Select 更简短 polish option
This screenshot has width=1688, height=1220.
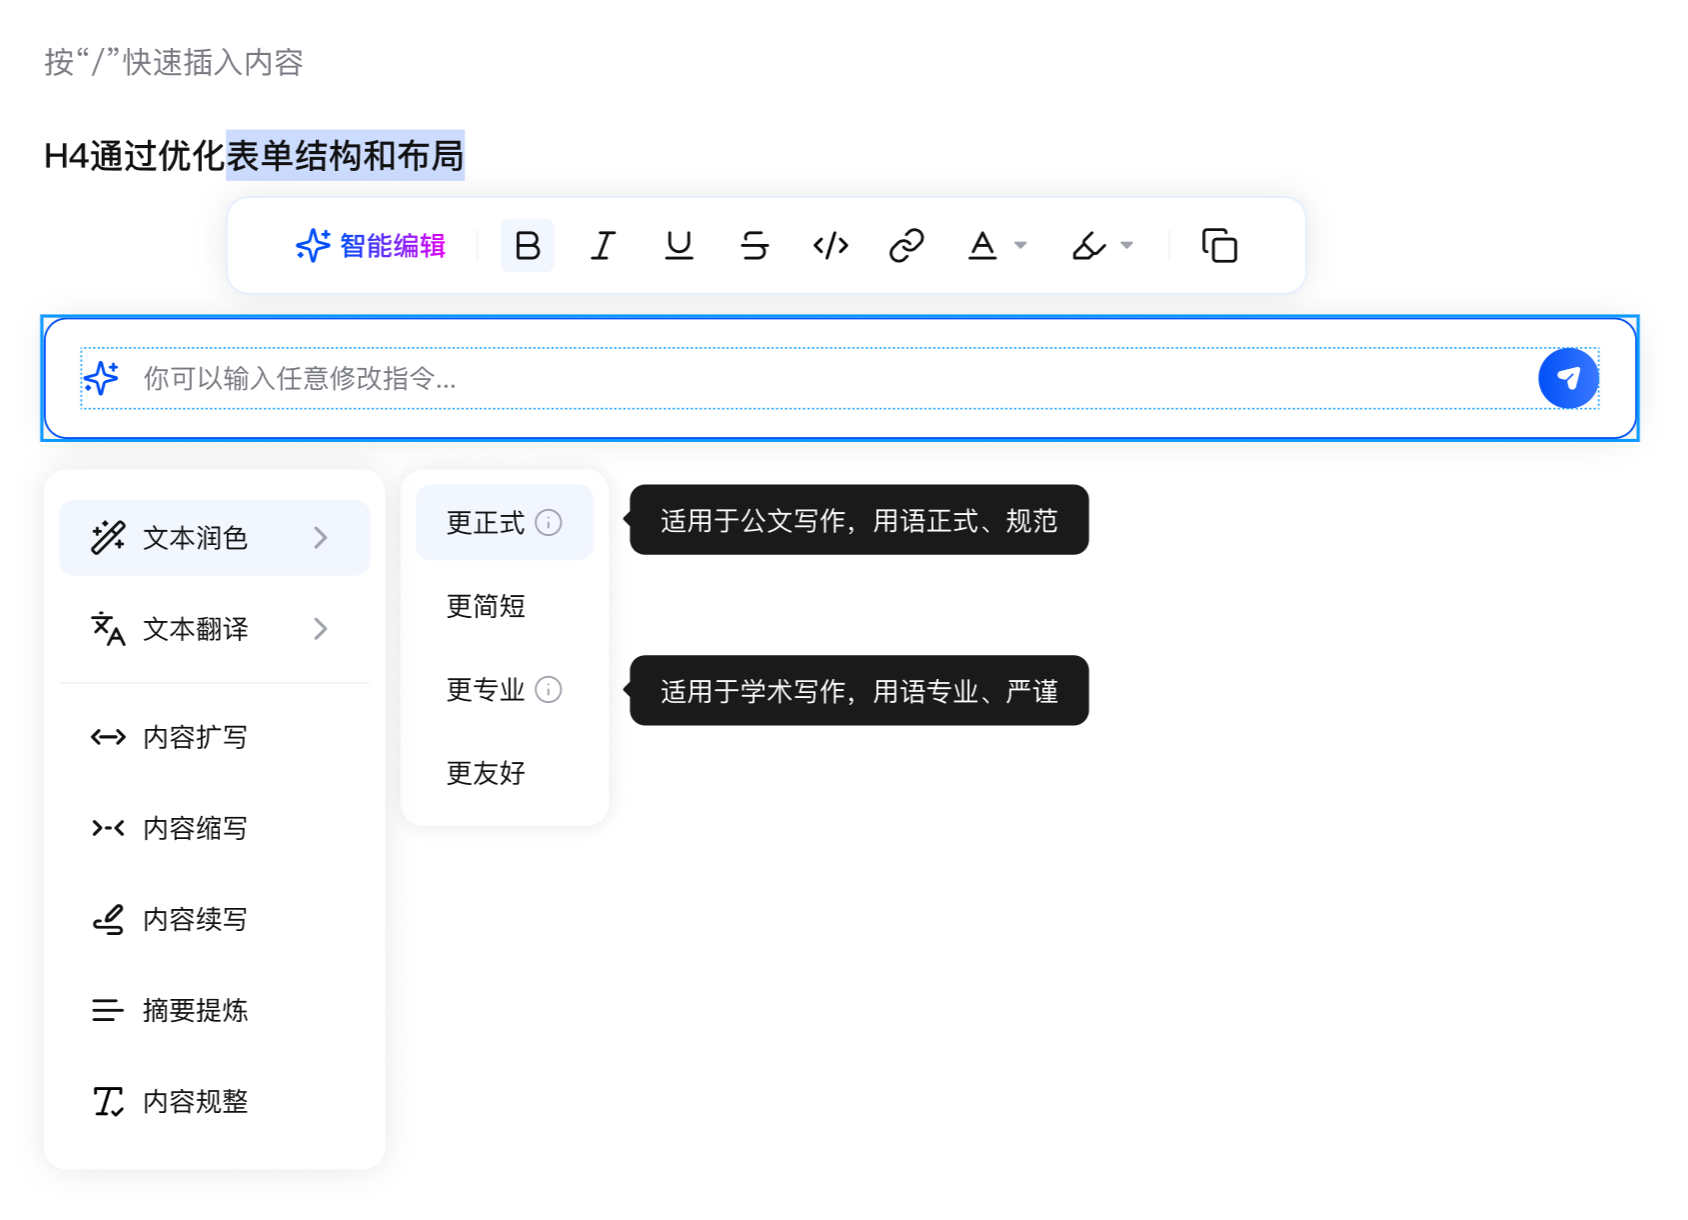(486, 606)
